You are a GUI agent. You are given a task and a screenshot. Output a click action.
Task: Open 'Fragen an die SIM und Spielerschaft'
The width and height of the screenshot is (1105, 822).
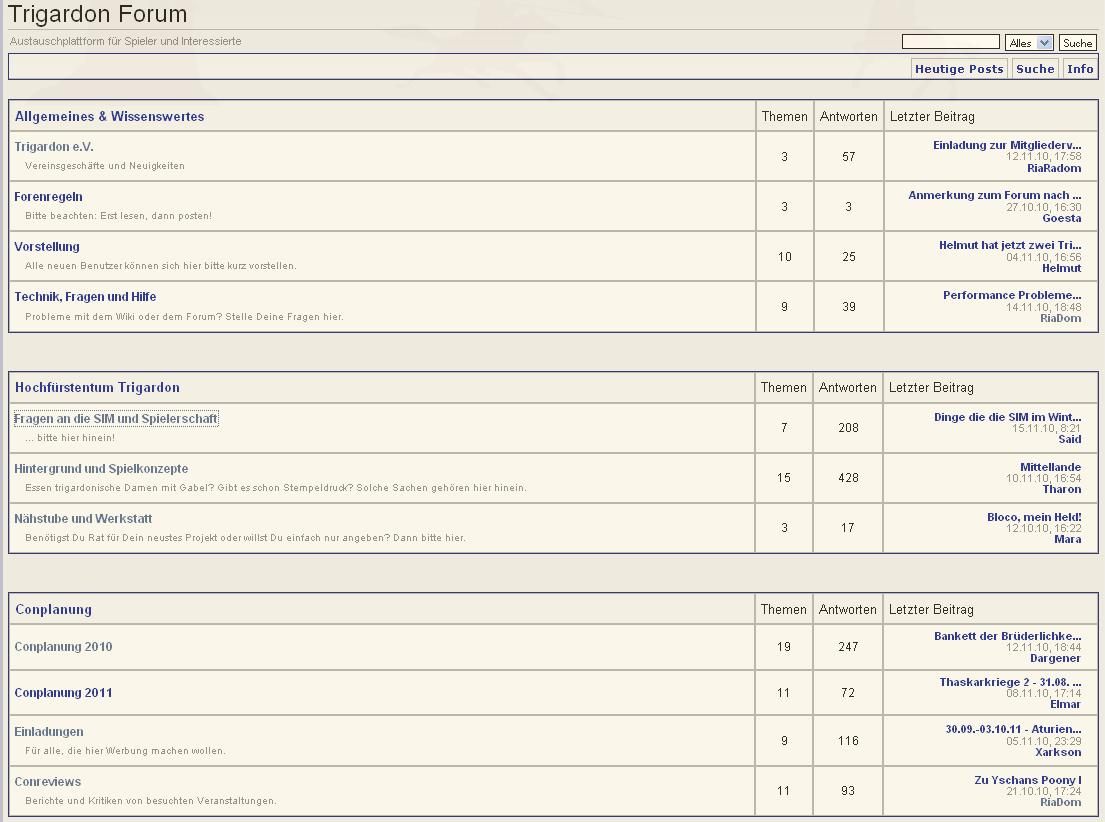click(x=116, y=419)
